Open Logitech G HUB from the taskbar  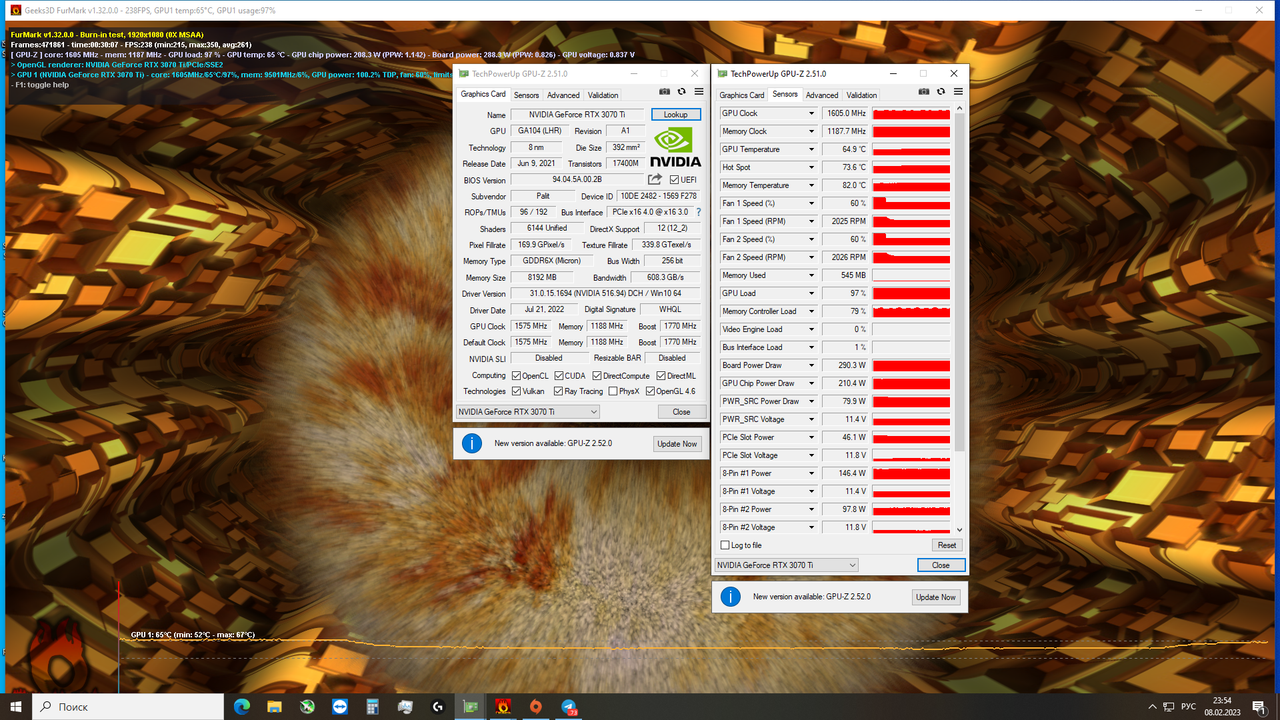[x=438, y=707]
